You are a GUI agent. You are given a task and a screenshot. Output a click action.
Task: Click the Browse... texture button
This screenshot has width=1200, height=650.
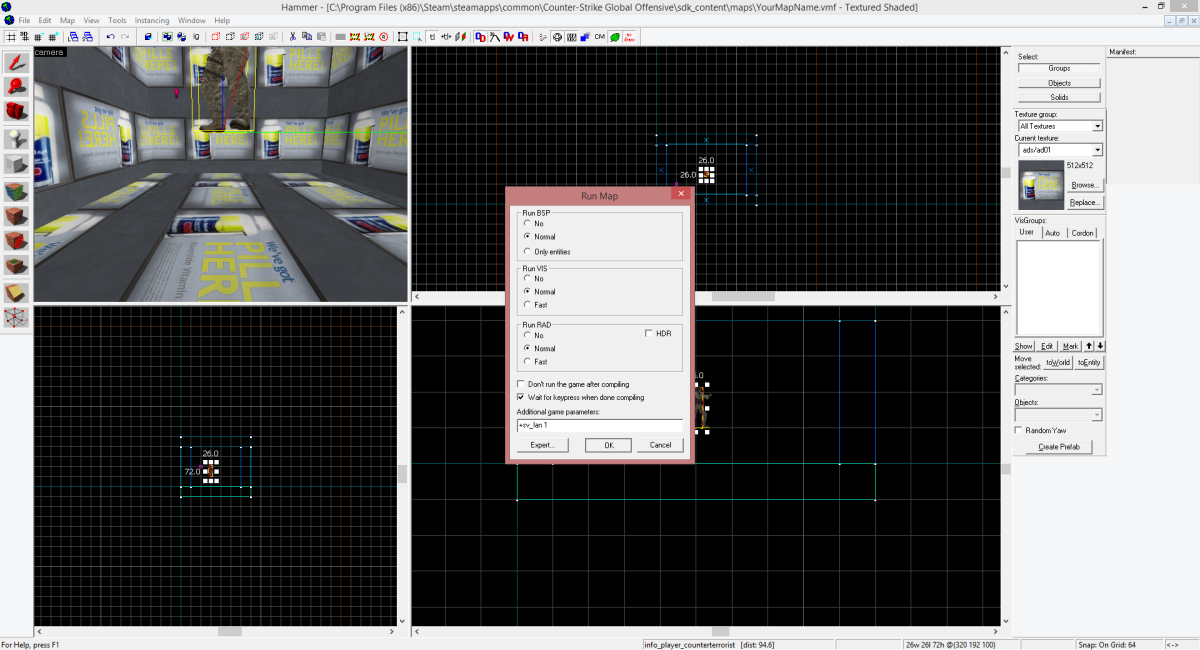pyautogui.click(x=1084, y=185)
